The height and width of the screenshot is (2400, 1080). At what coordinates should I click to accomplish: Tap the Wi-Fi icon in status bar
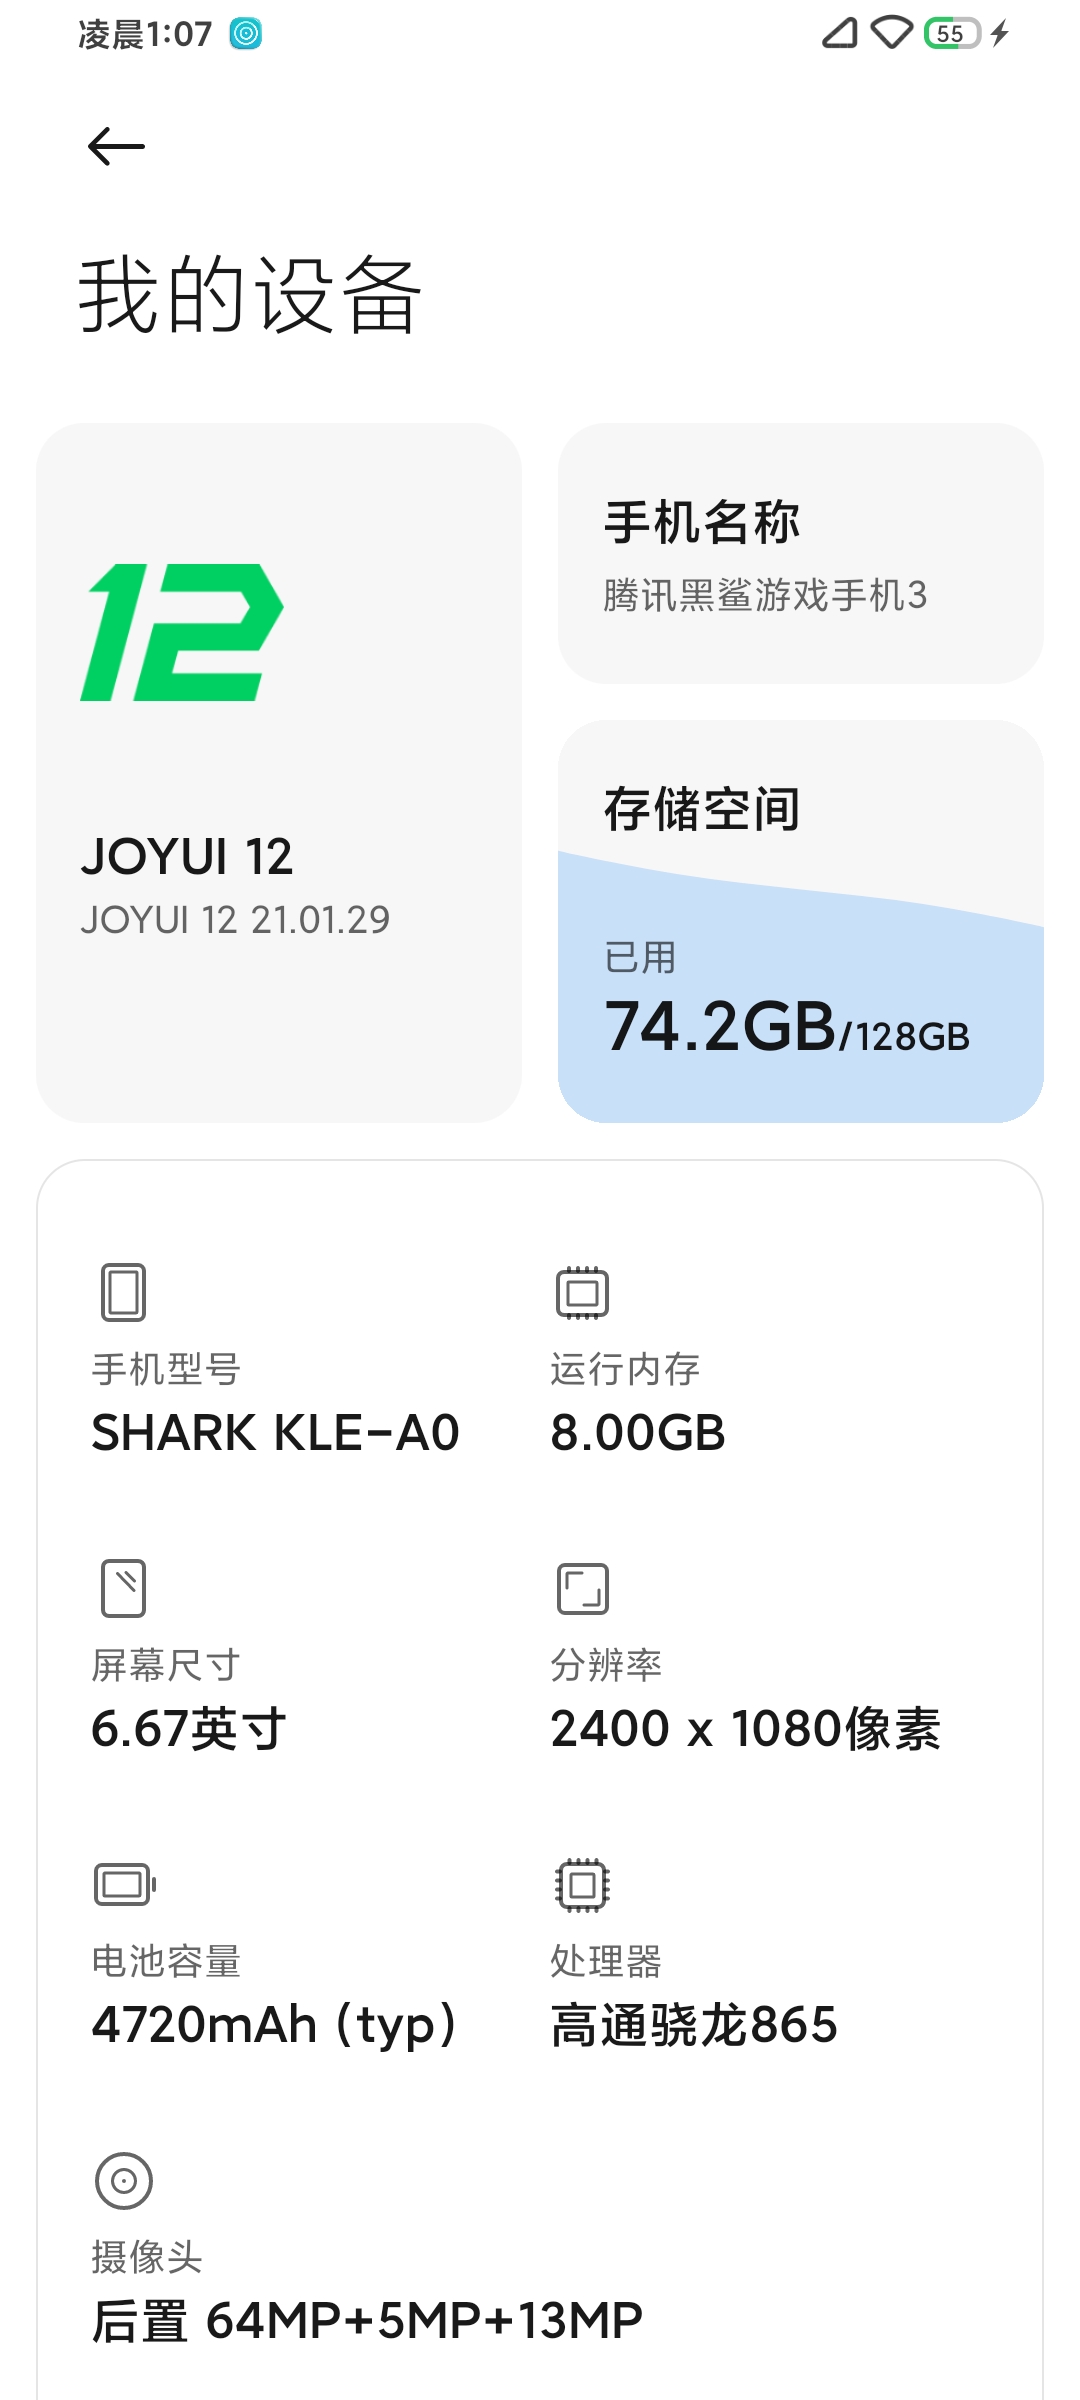tap(892, 34)
